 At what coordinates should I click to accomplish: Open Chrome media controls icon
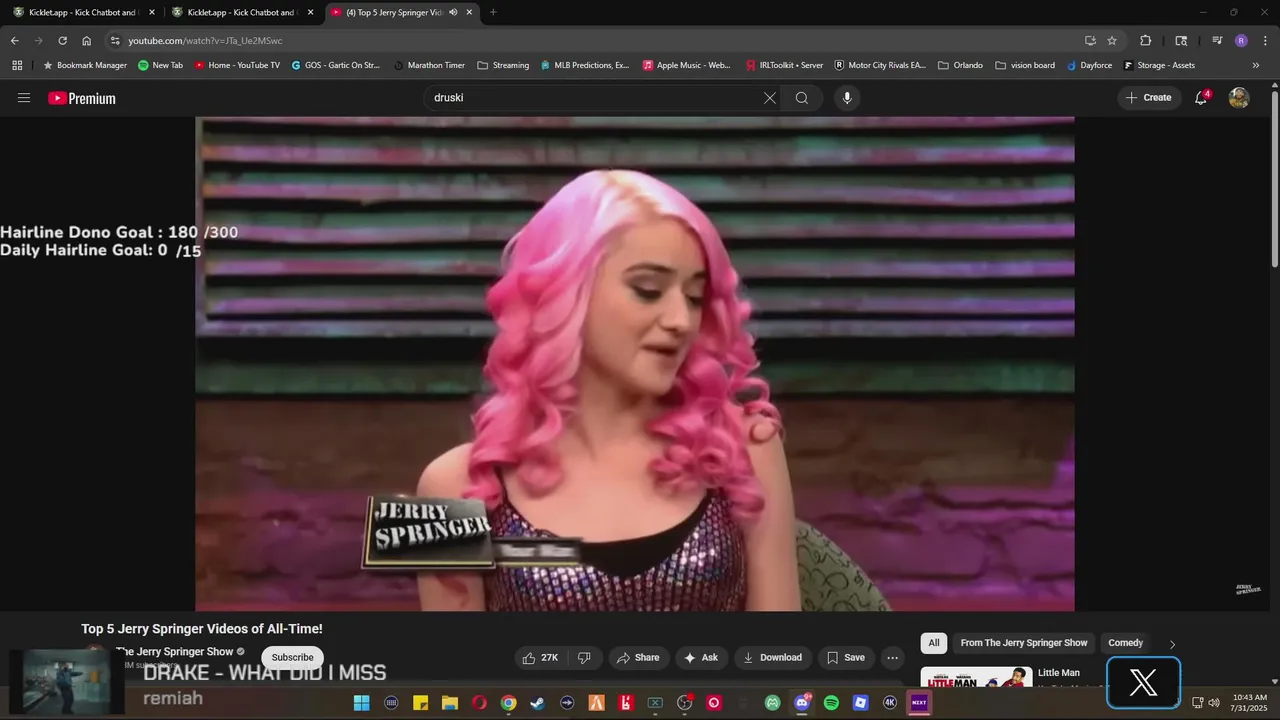coord(1217,40)
